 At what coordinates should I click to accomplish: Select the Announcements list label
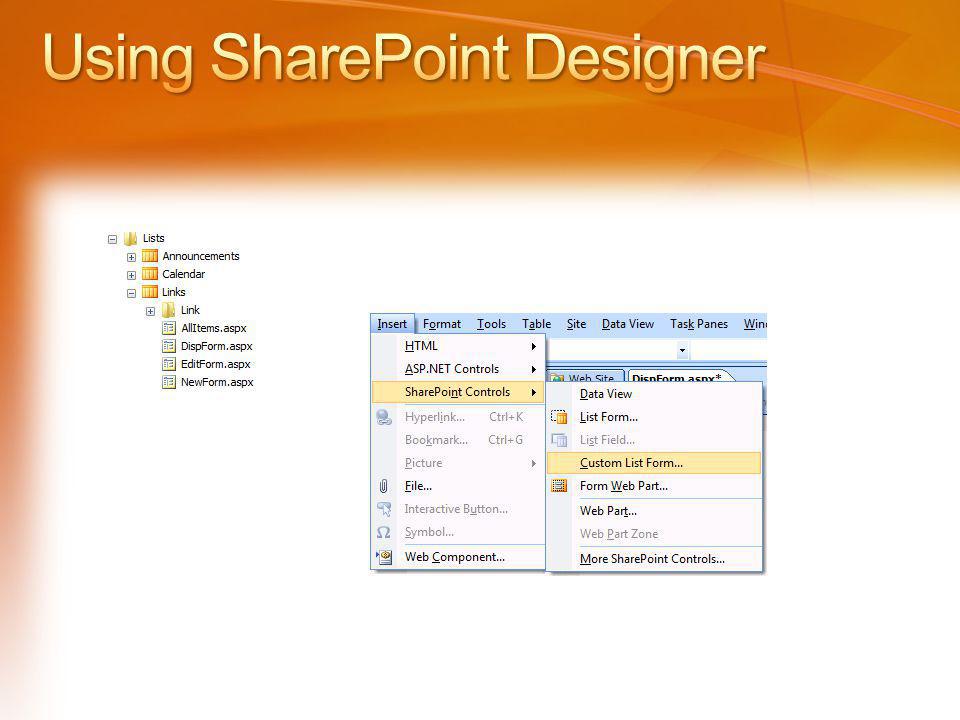pyautogui.click(x=201, y=256)
